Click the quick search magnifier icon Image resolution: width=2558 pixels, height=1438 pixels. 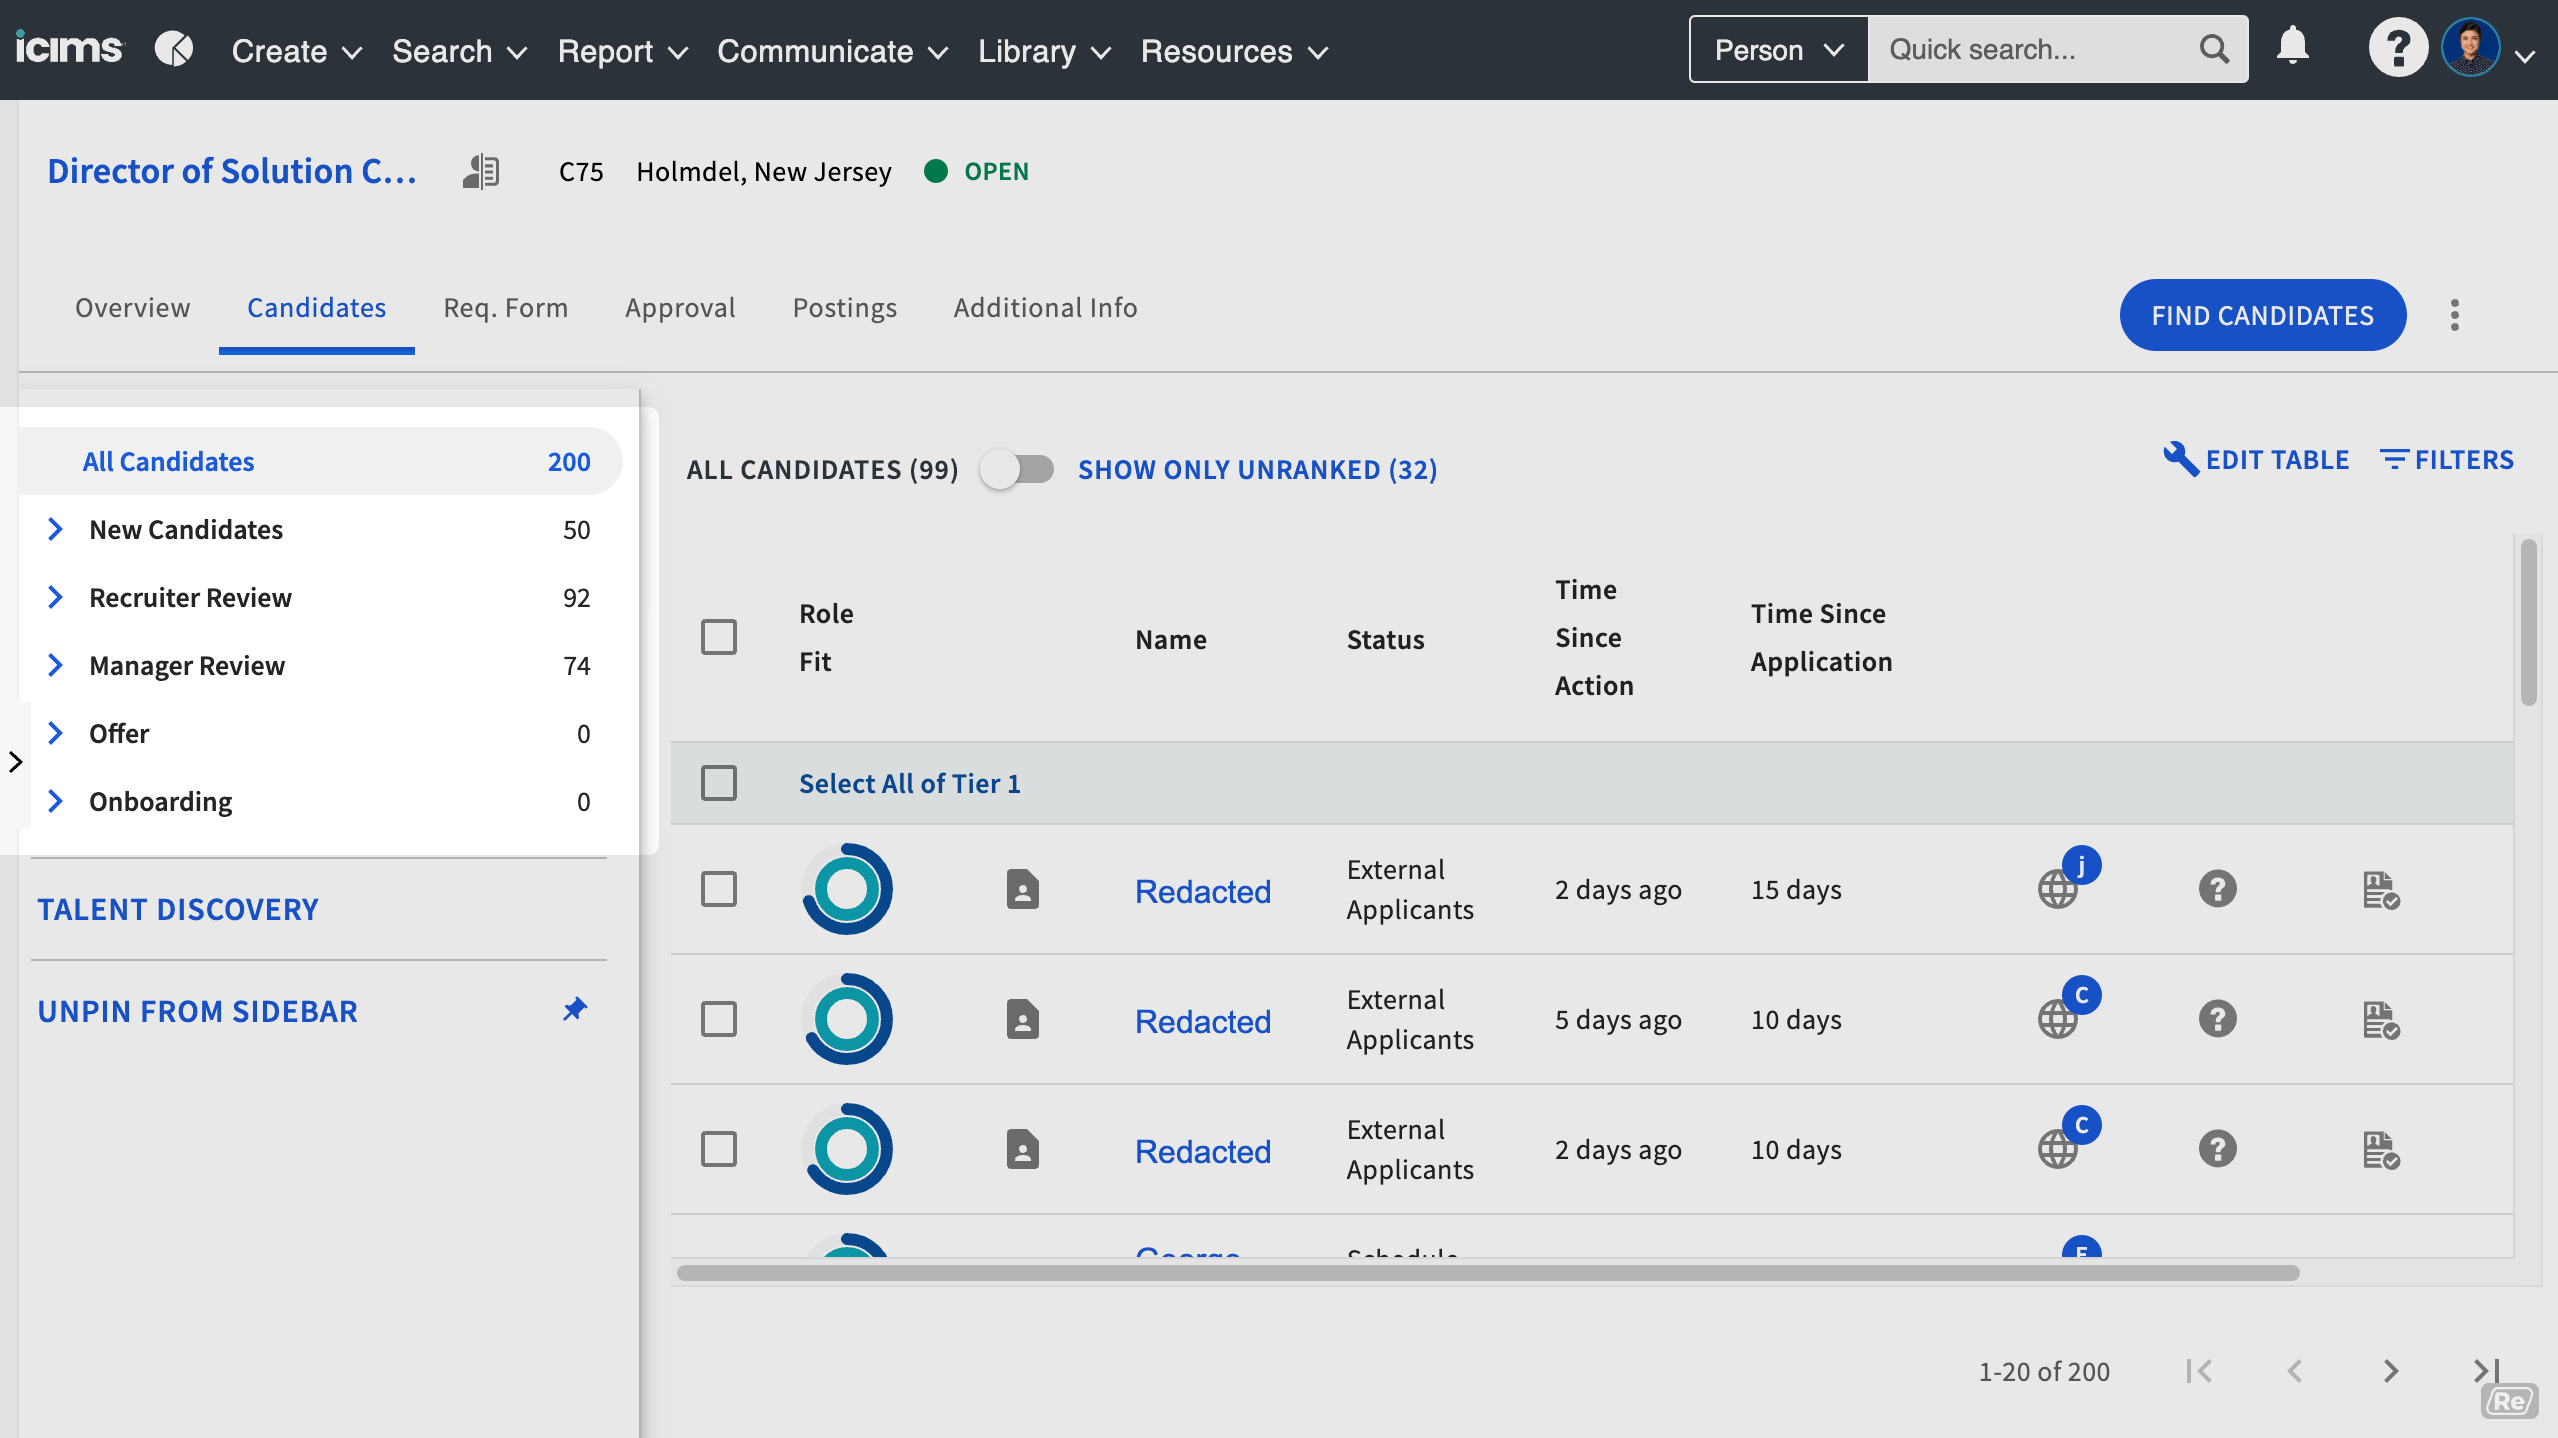tap(2214, 49)
